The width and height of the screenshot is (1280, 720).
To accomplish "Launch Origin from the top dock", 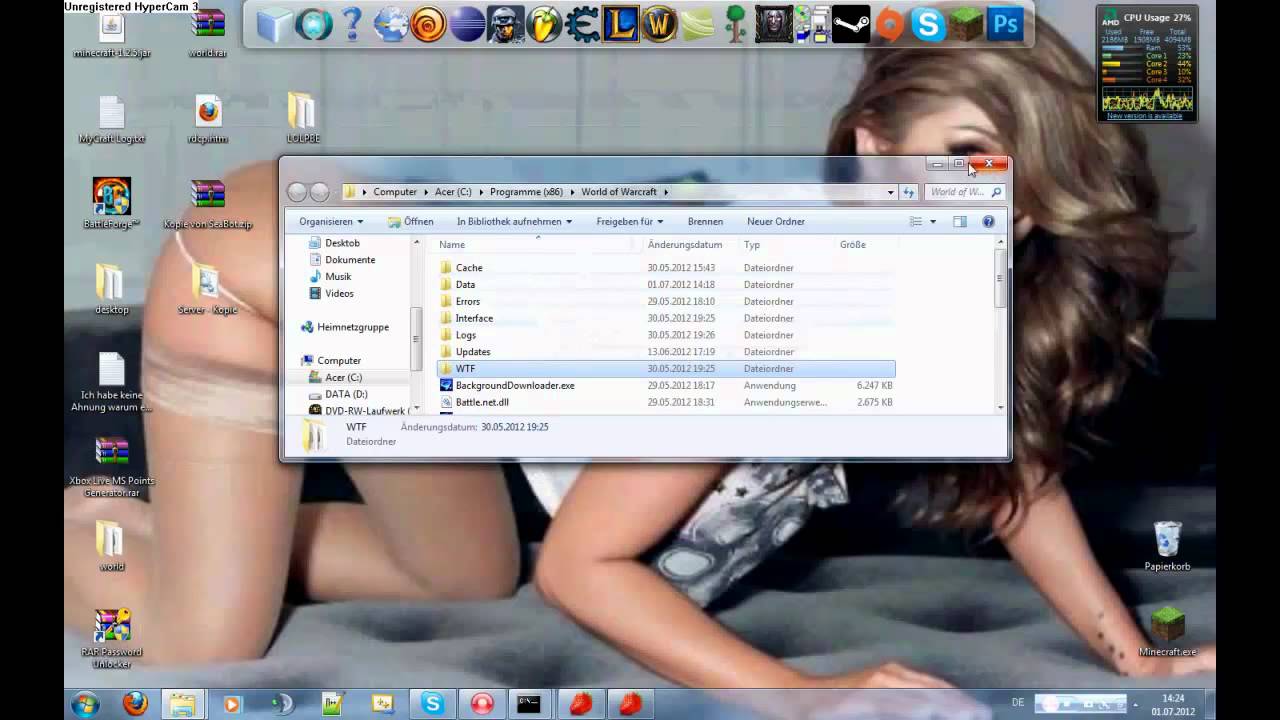I will [889, 24].
